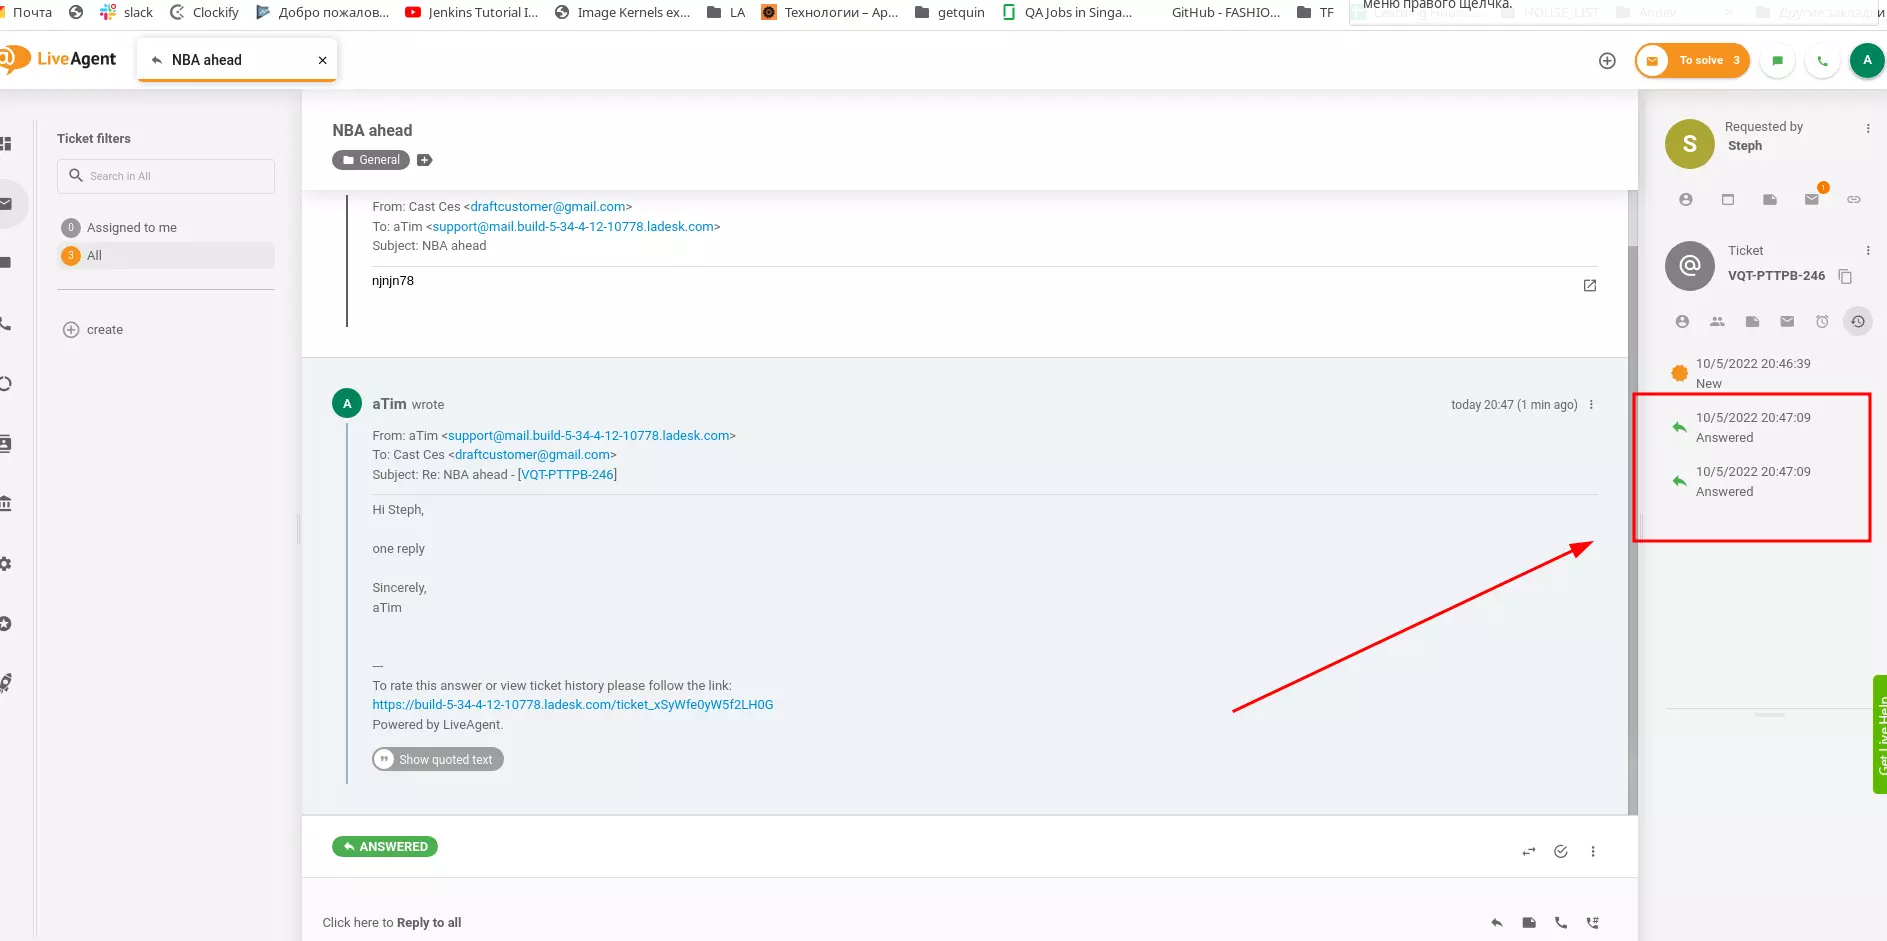Mark ticket resolved with the checkmark icon
This screenshot has width=1887, height=941.
click(1561, 851)
